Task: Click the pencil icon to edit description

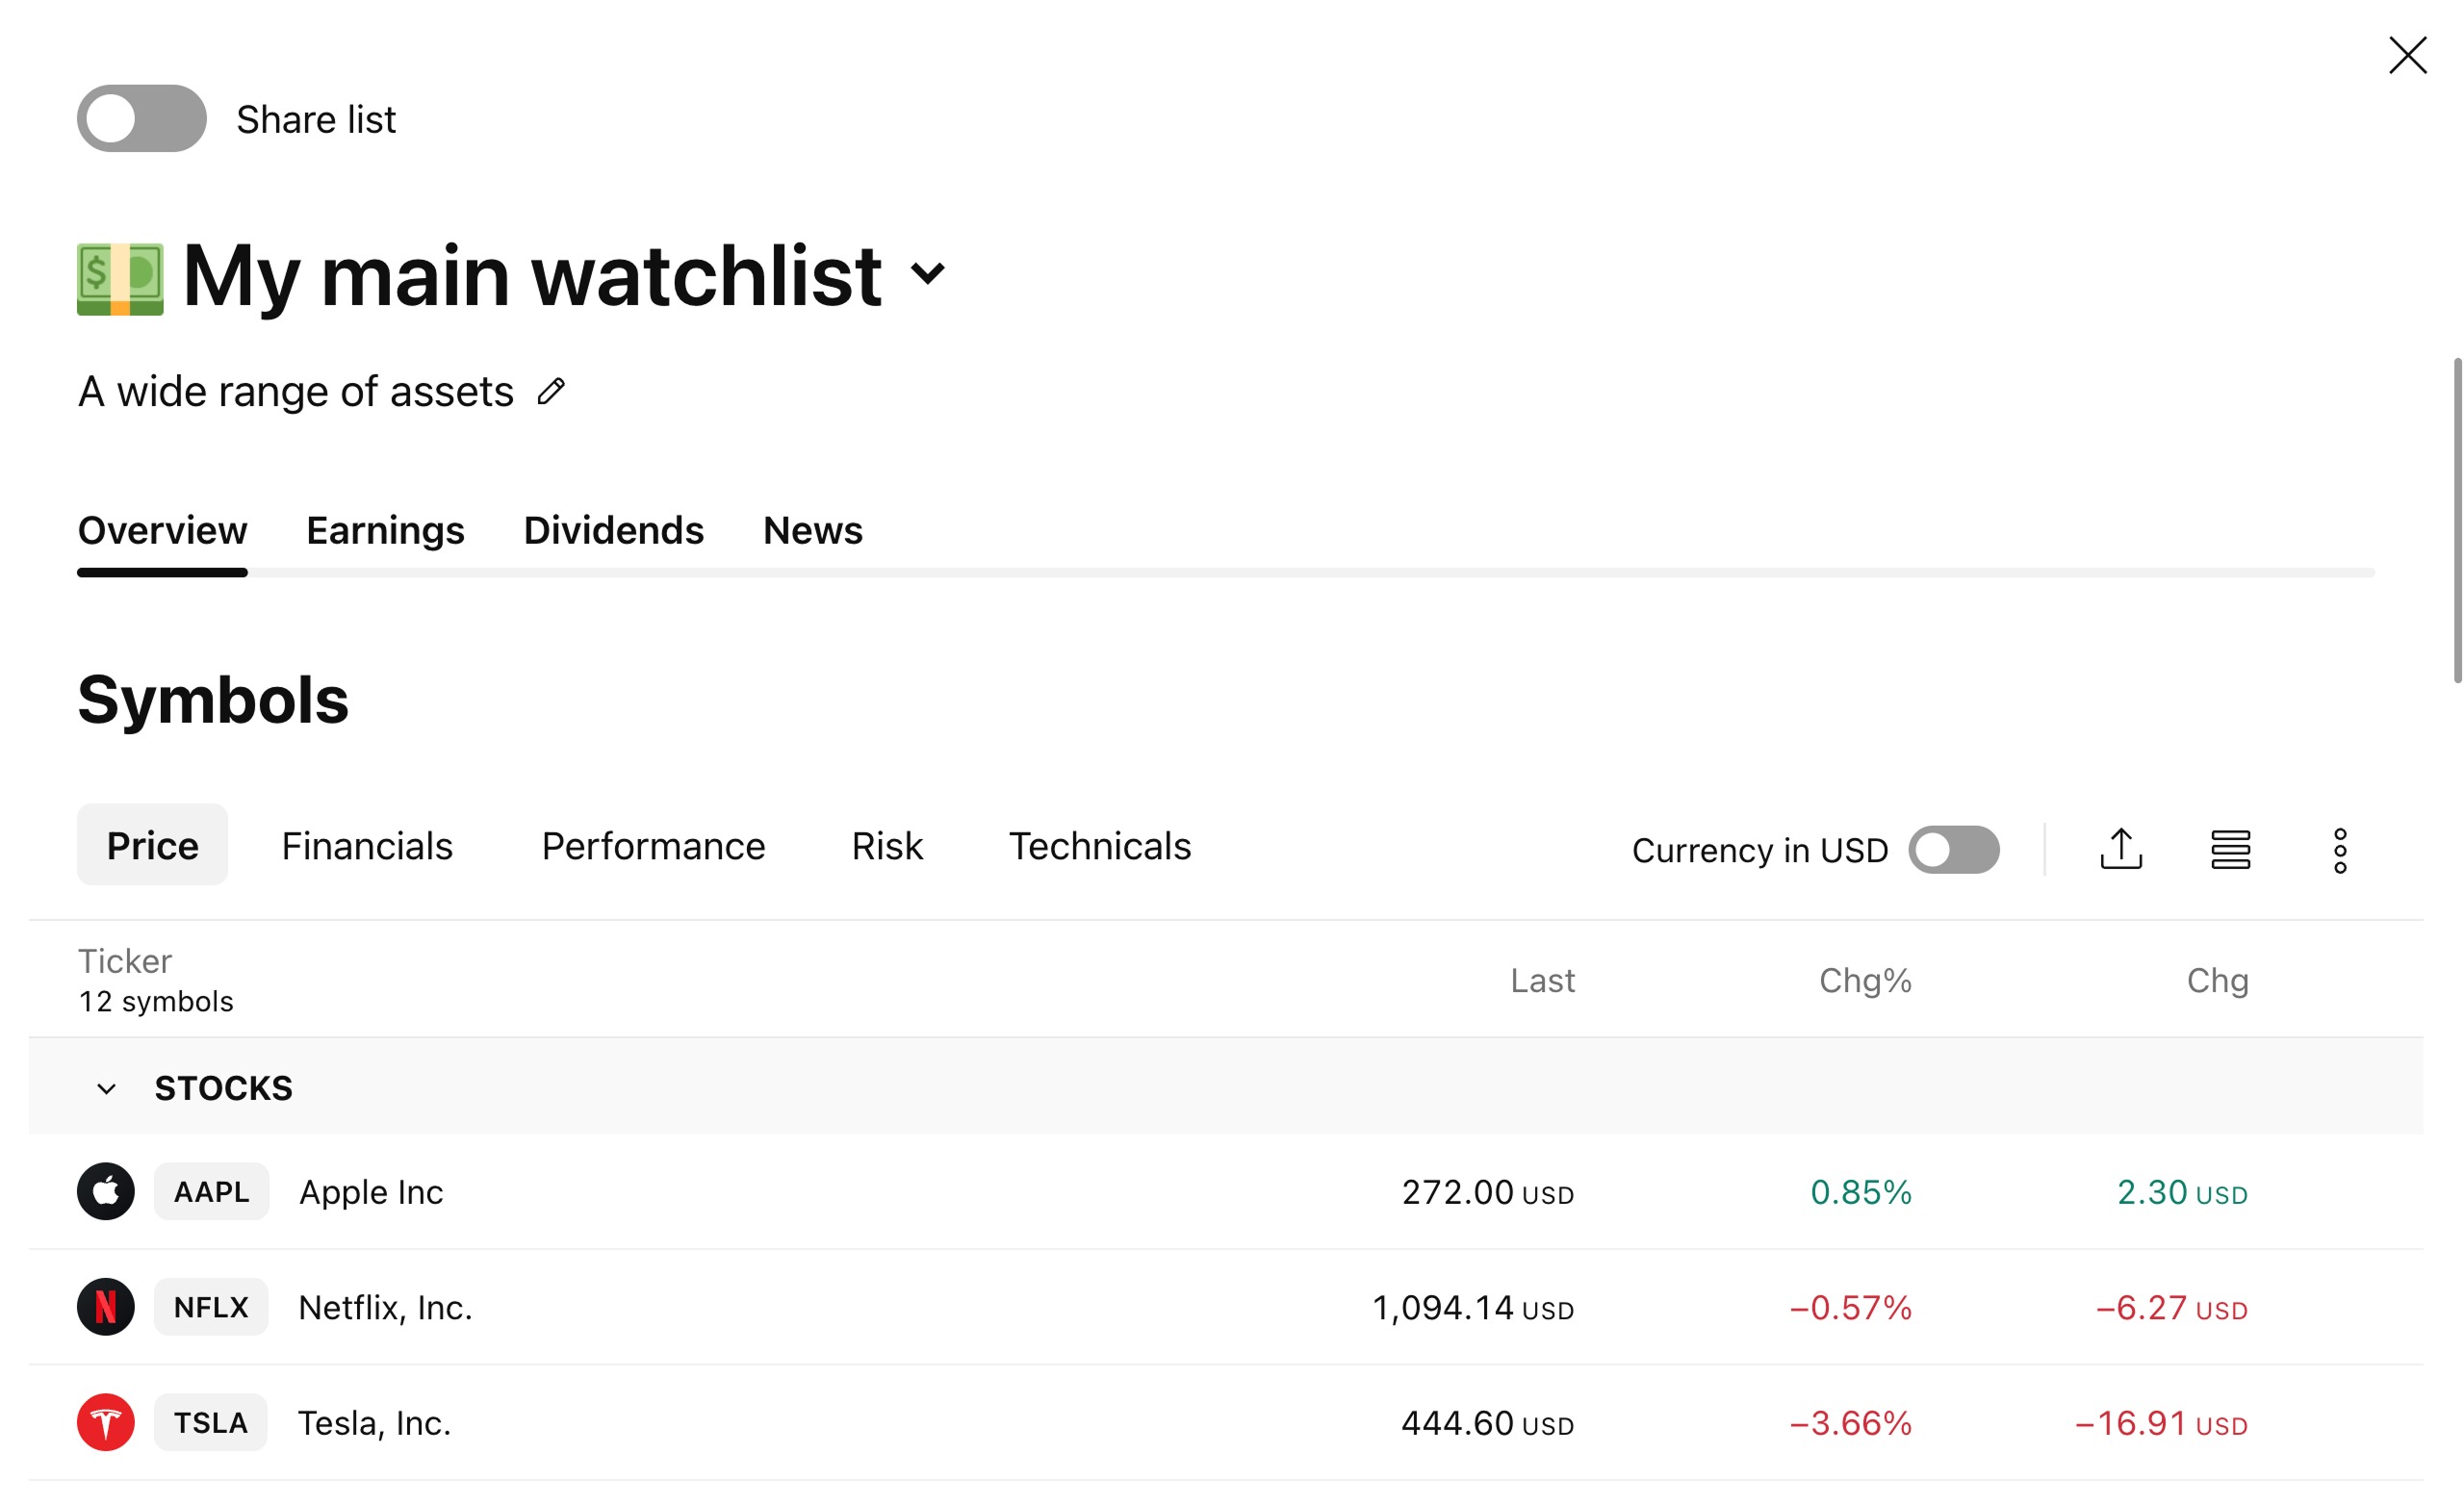Action: (551, 391)
